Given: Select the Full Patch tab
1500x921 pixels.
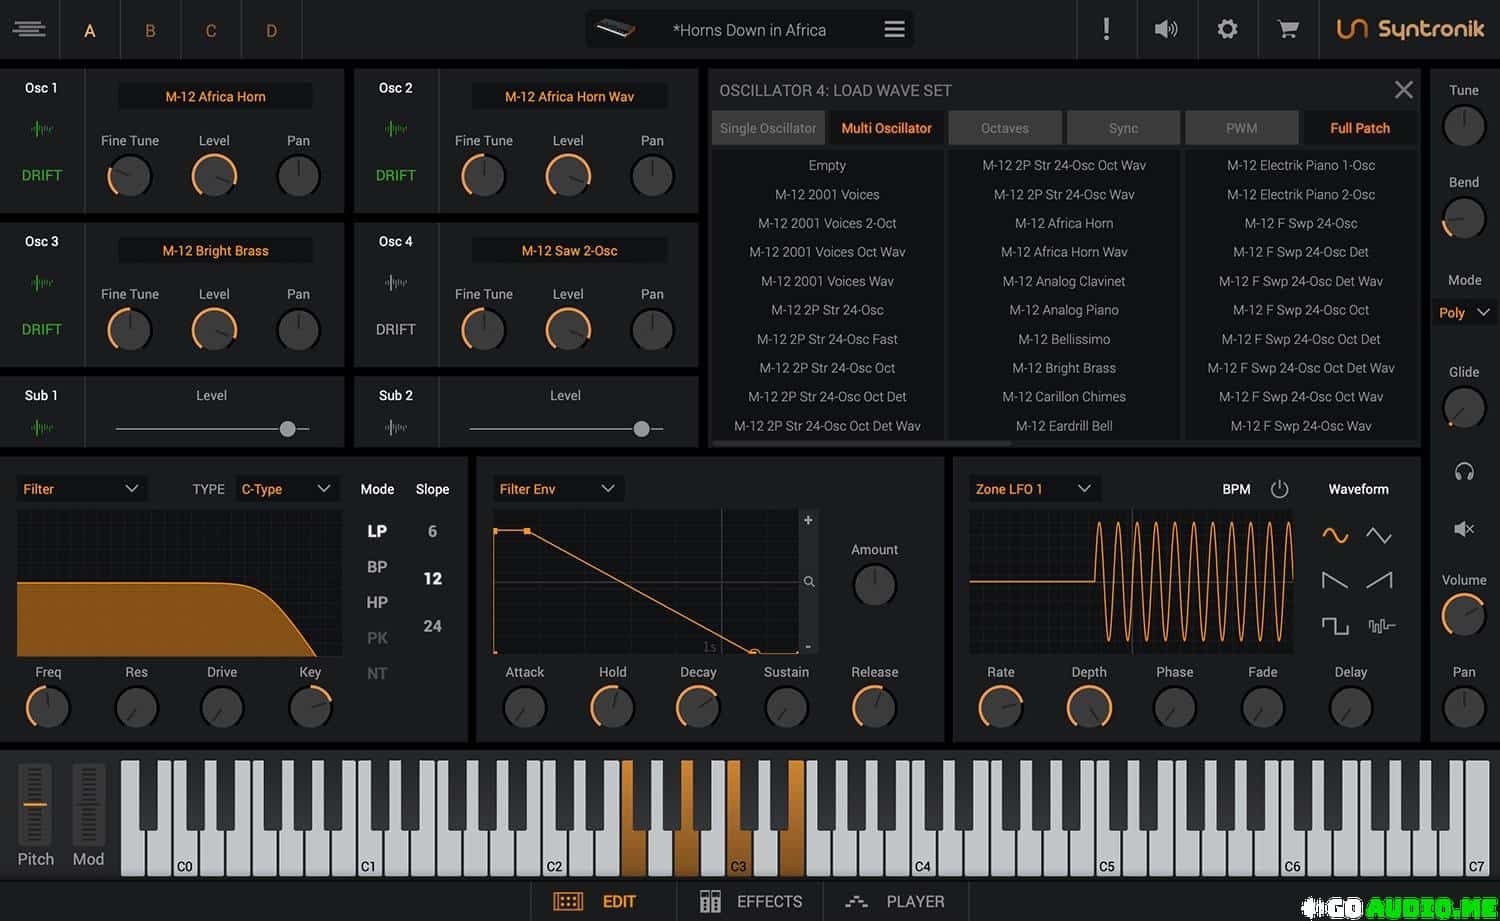Looking at the screenshot, I should tap(1359, 128).
